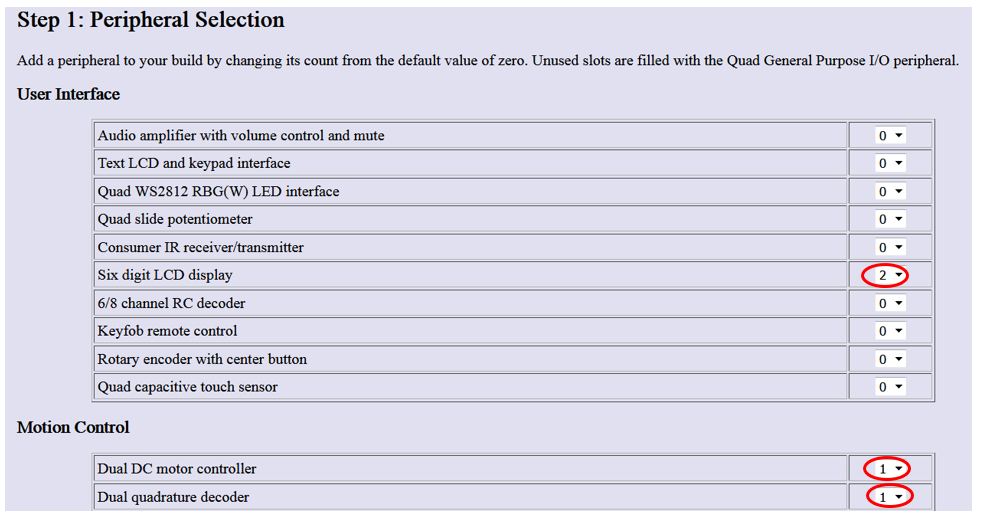Click the Audio amplifier row label text
The height and width of the screenshot is (520, 982).
click(x=241, y=135)
